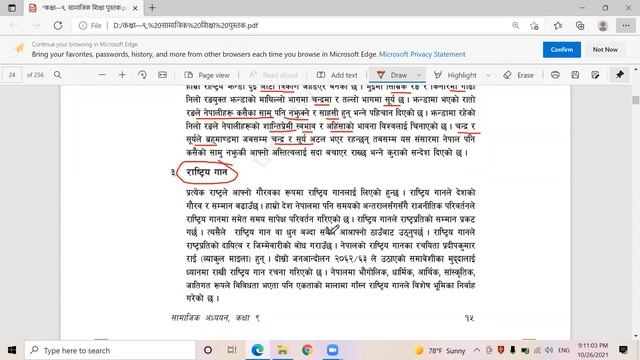
Task: Open Windows notification center
Action: (623, 350)
